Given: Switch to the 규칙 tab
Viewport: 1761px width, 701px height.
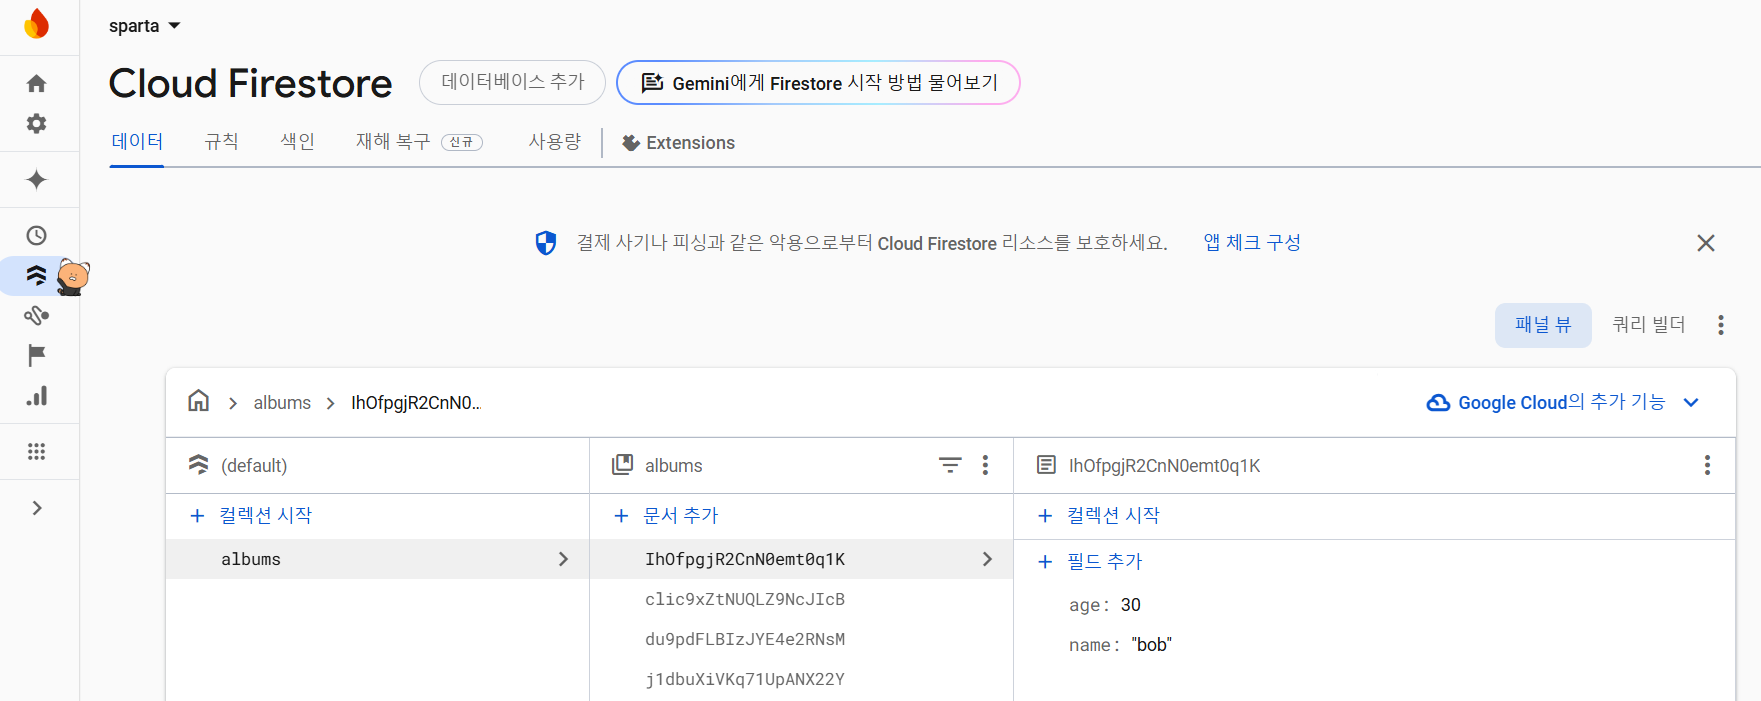Looking at the screenshot, I should coord(221,142).
